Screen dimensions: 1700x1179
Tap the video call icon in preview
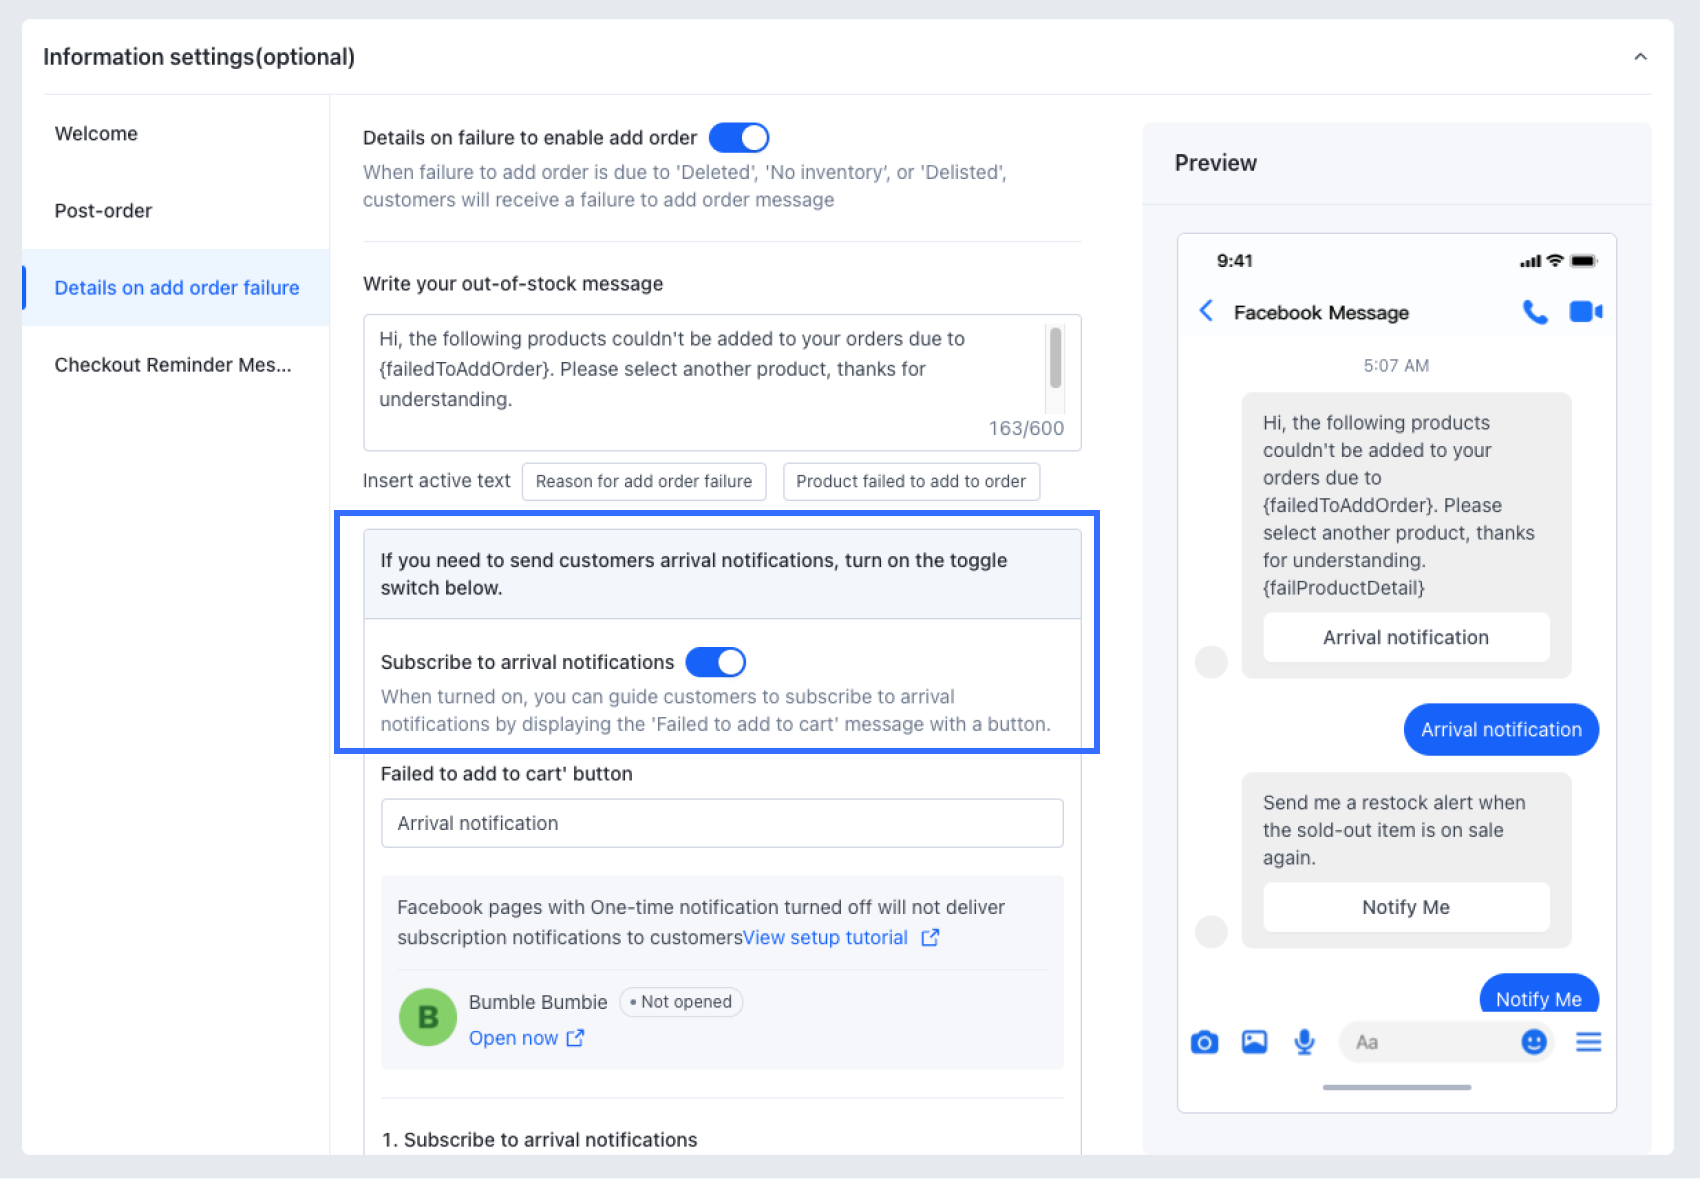1586,312
